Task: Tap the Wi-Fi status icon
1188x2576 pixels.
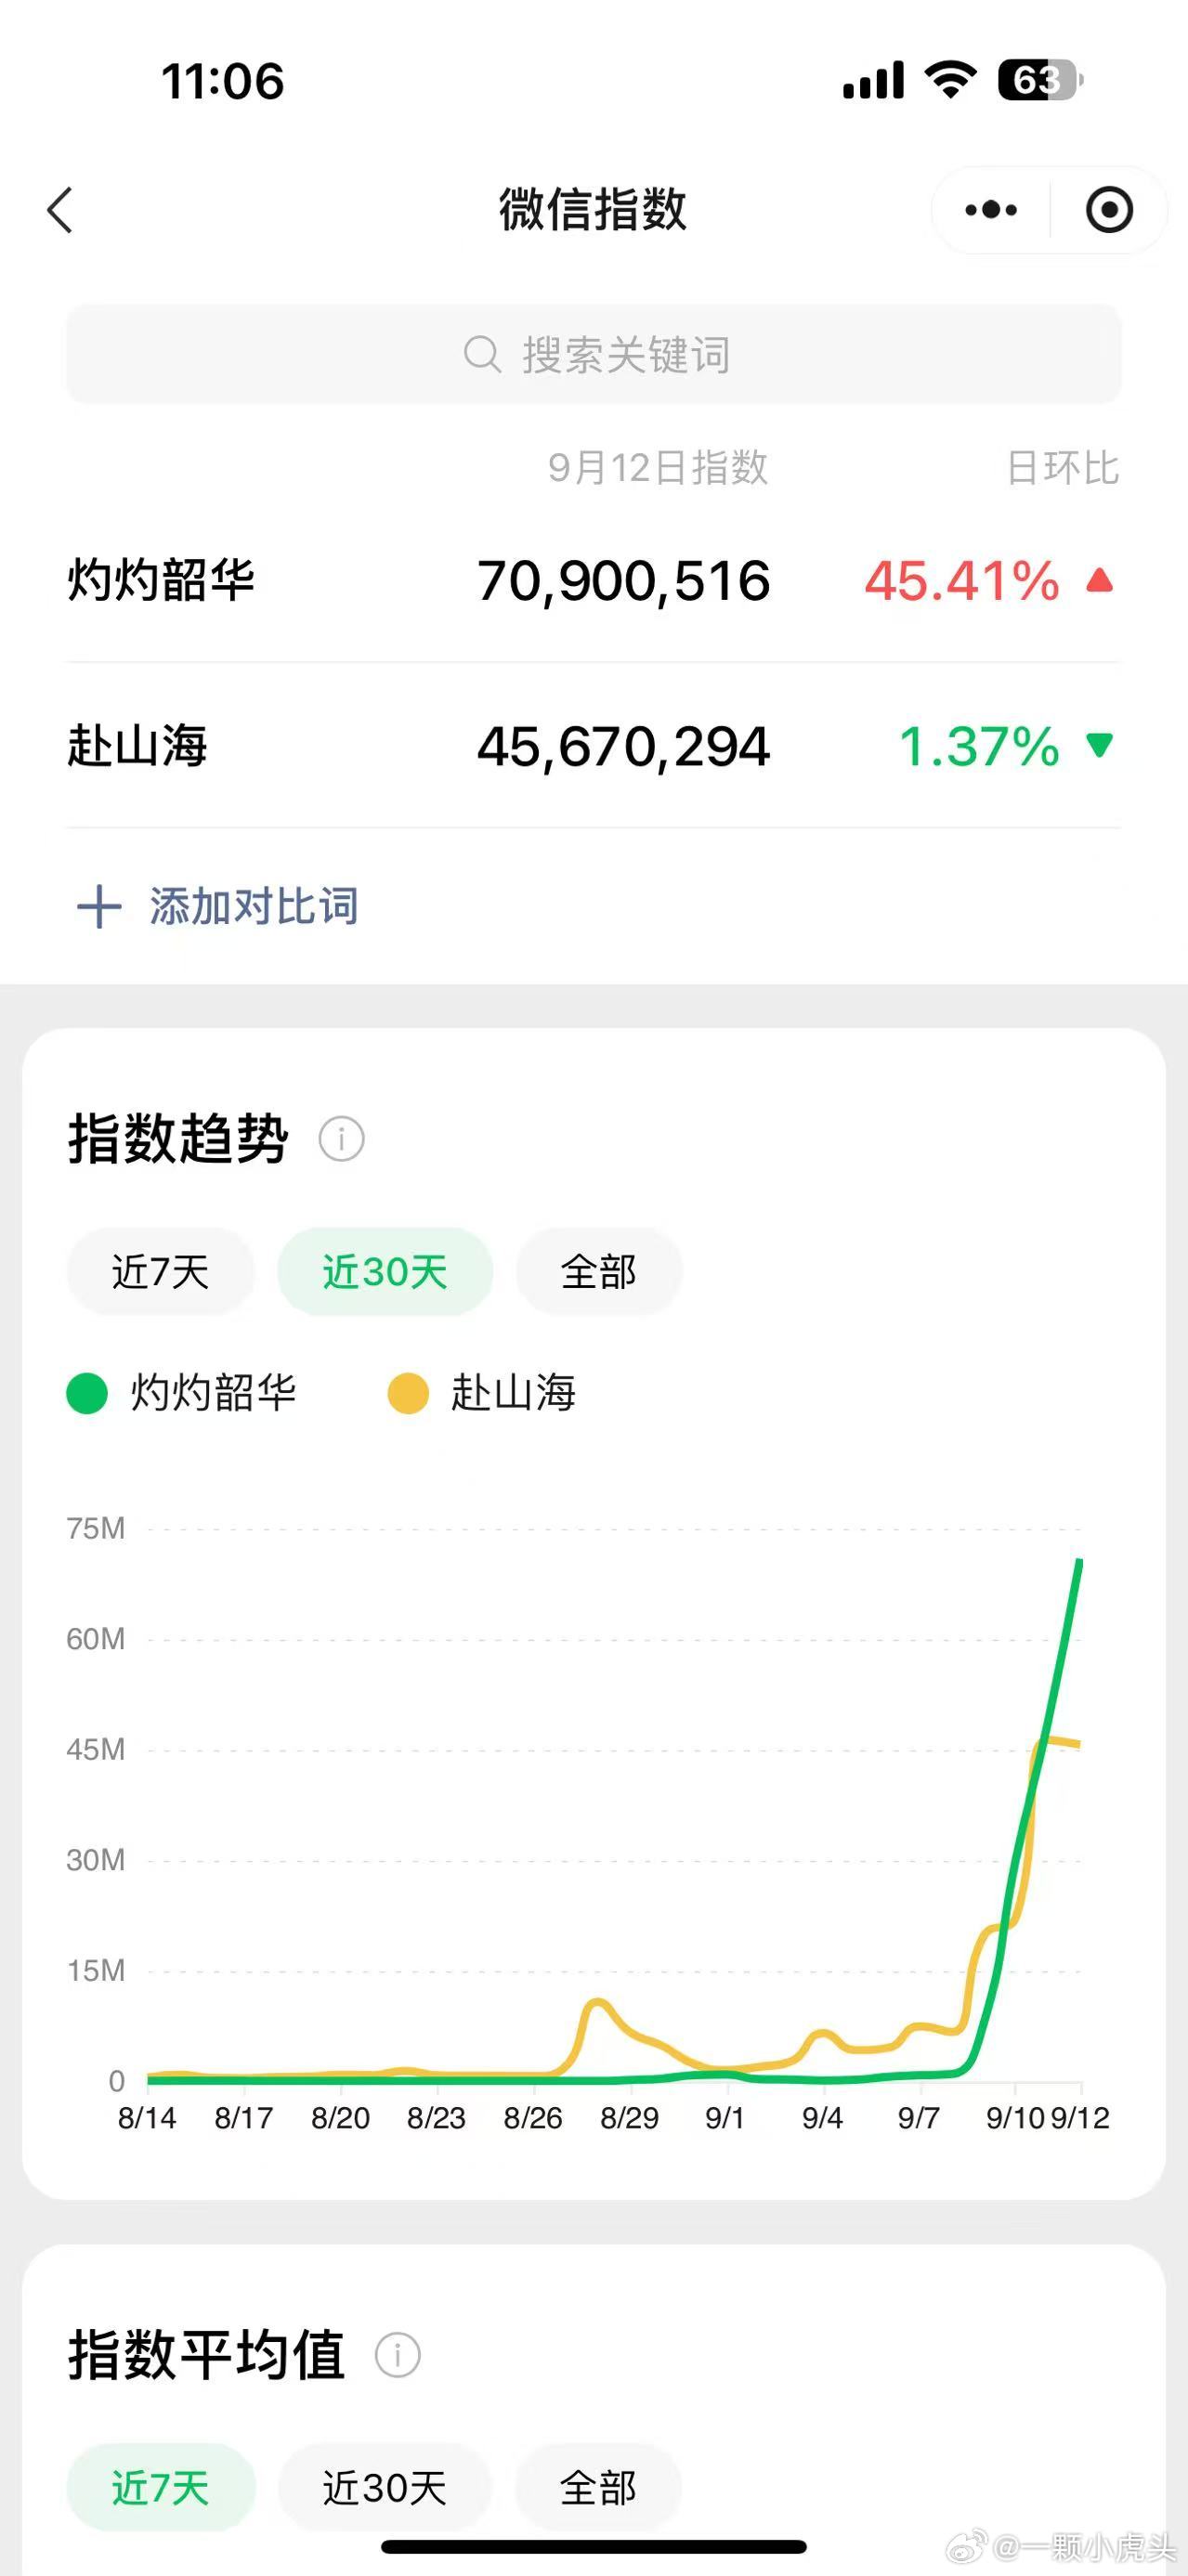Action: [950, 79]
